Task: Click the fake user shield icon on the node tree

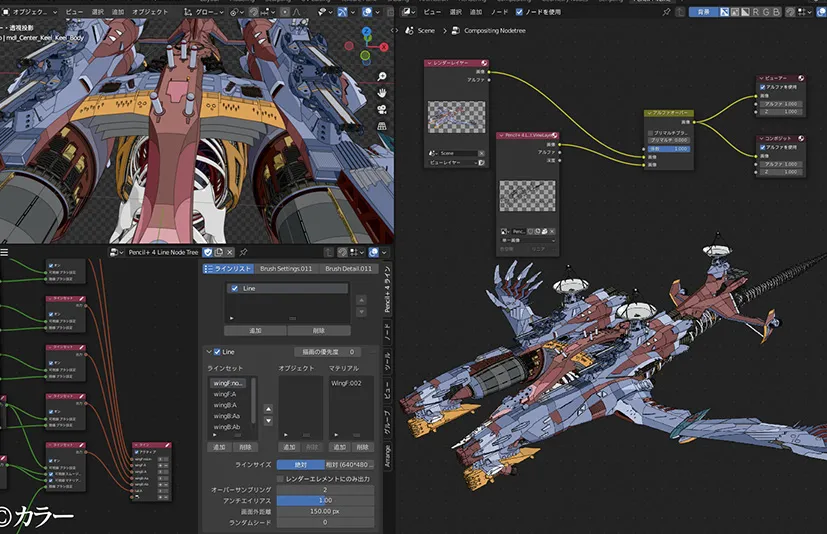Action: 208,253
